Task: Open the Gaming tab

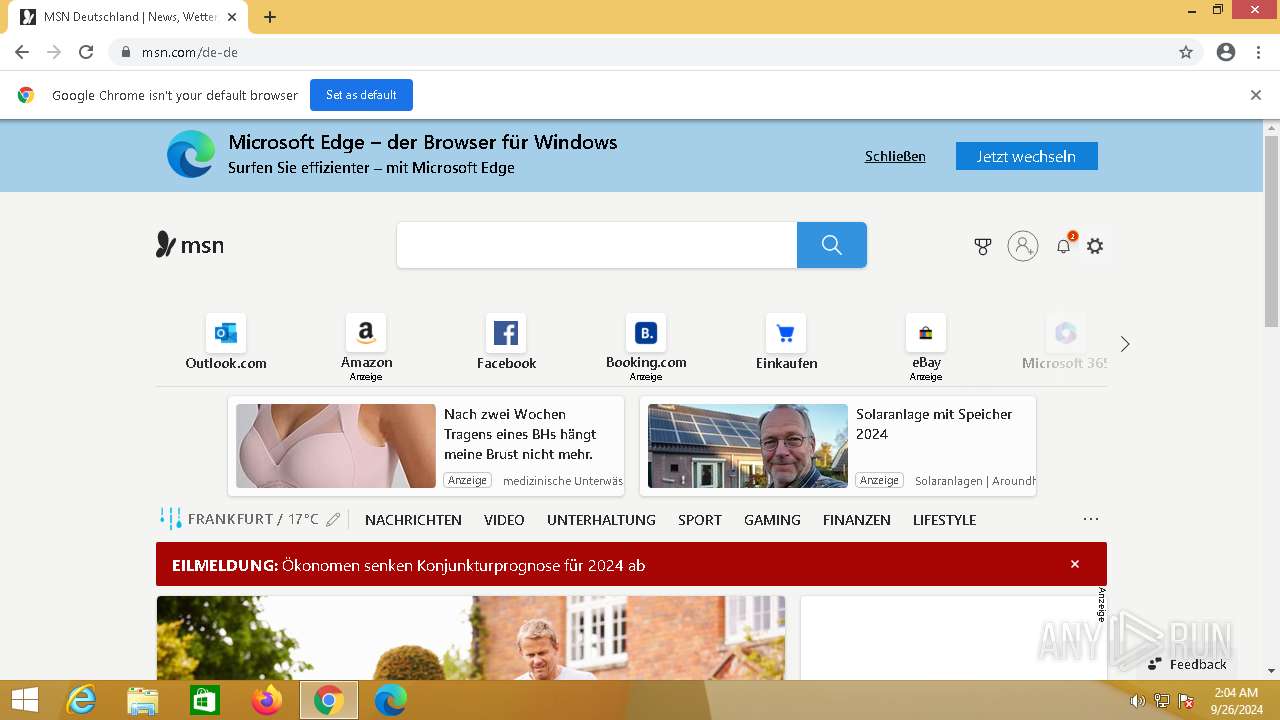Action: click(x=772, y=520)
